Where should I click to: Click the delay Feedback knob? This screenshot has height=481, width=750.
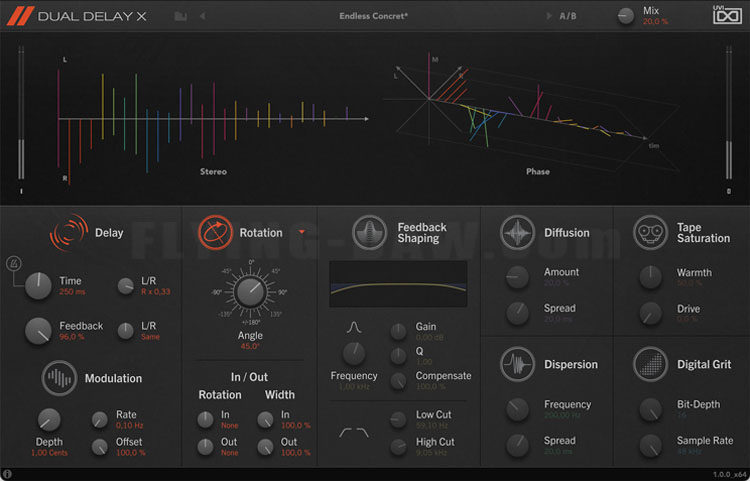pos(38,331)
